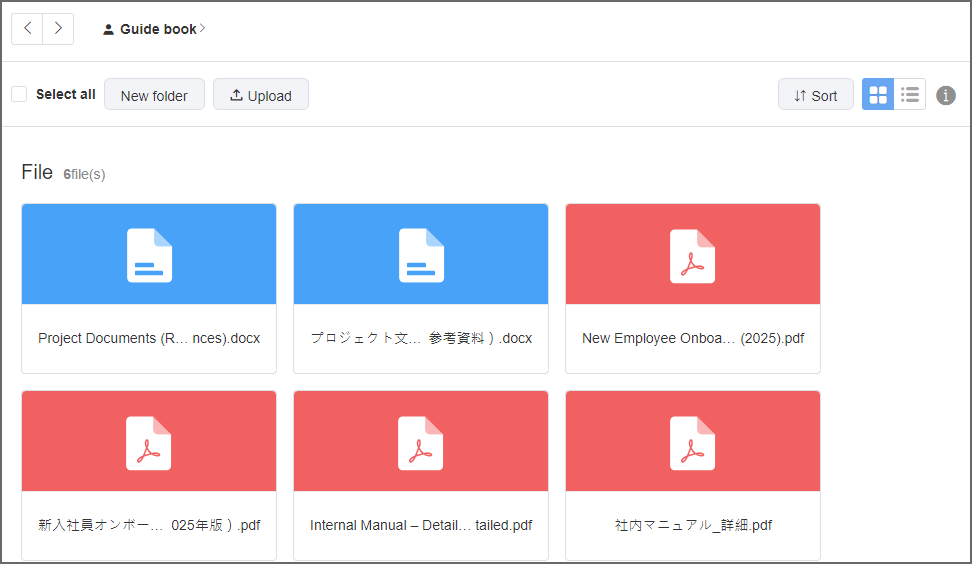Open the info details icon
This screenshot has height=564, width=972.
pos(946,95)
